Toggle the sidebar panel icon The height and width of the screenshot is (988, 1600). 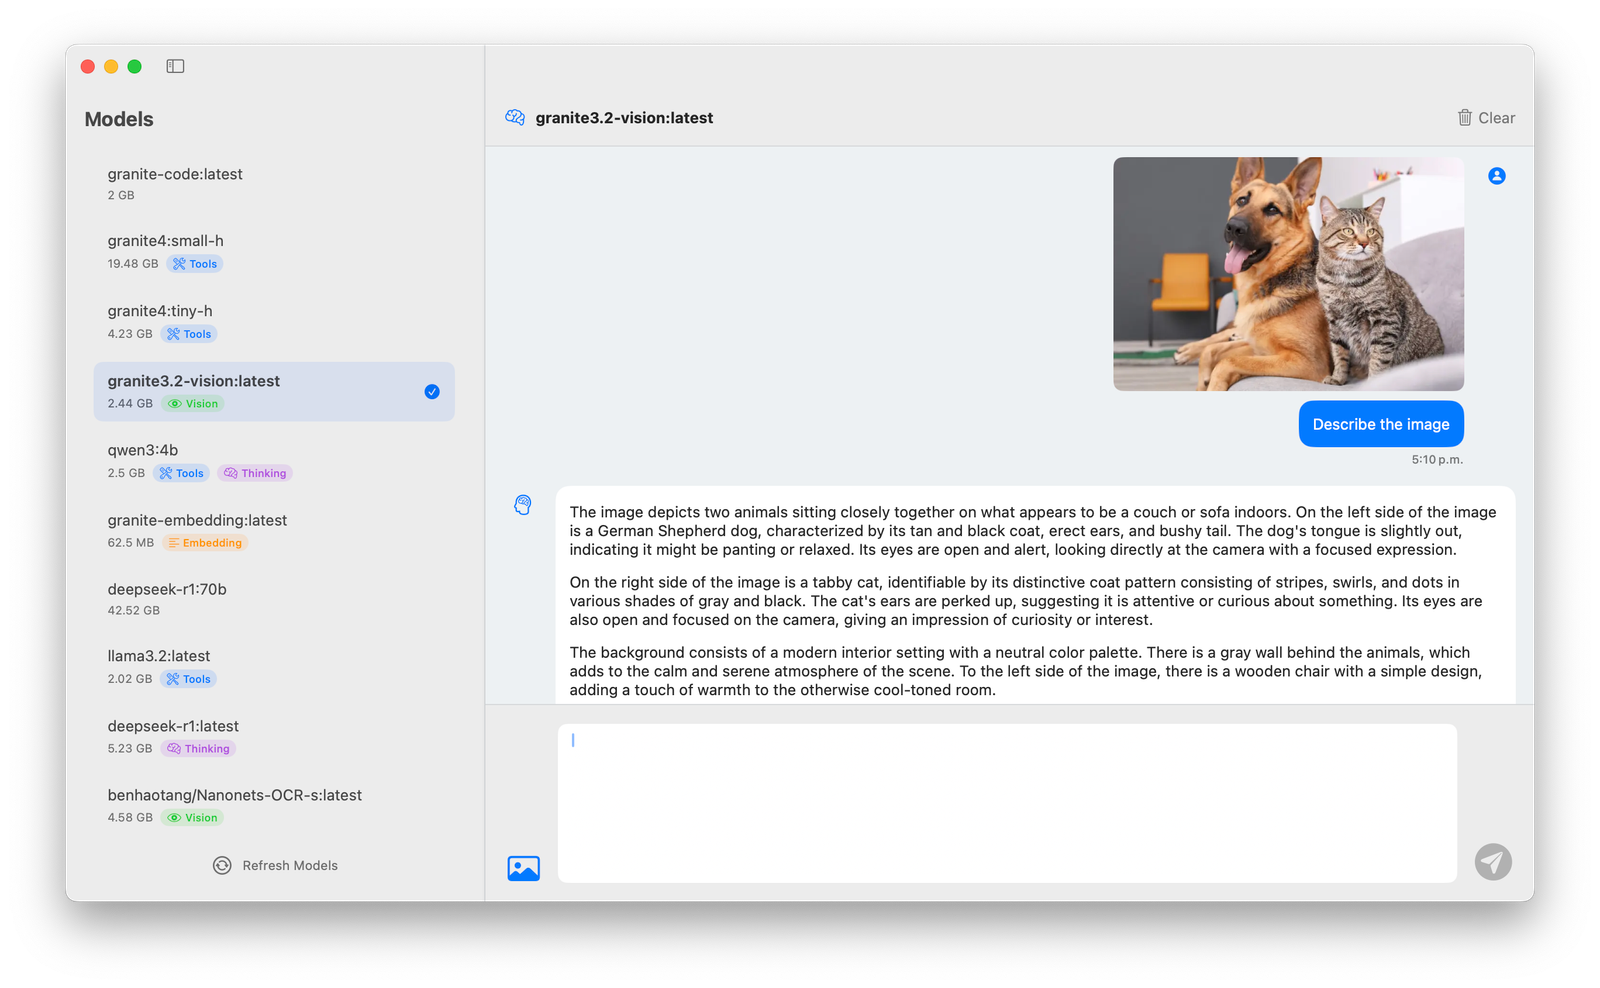tap(175, 66)
